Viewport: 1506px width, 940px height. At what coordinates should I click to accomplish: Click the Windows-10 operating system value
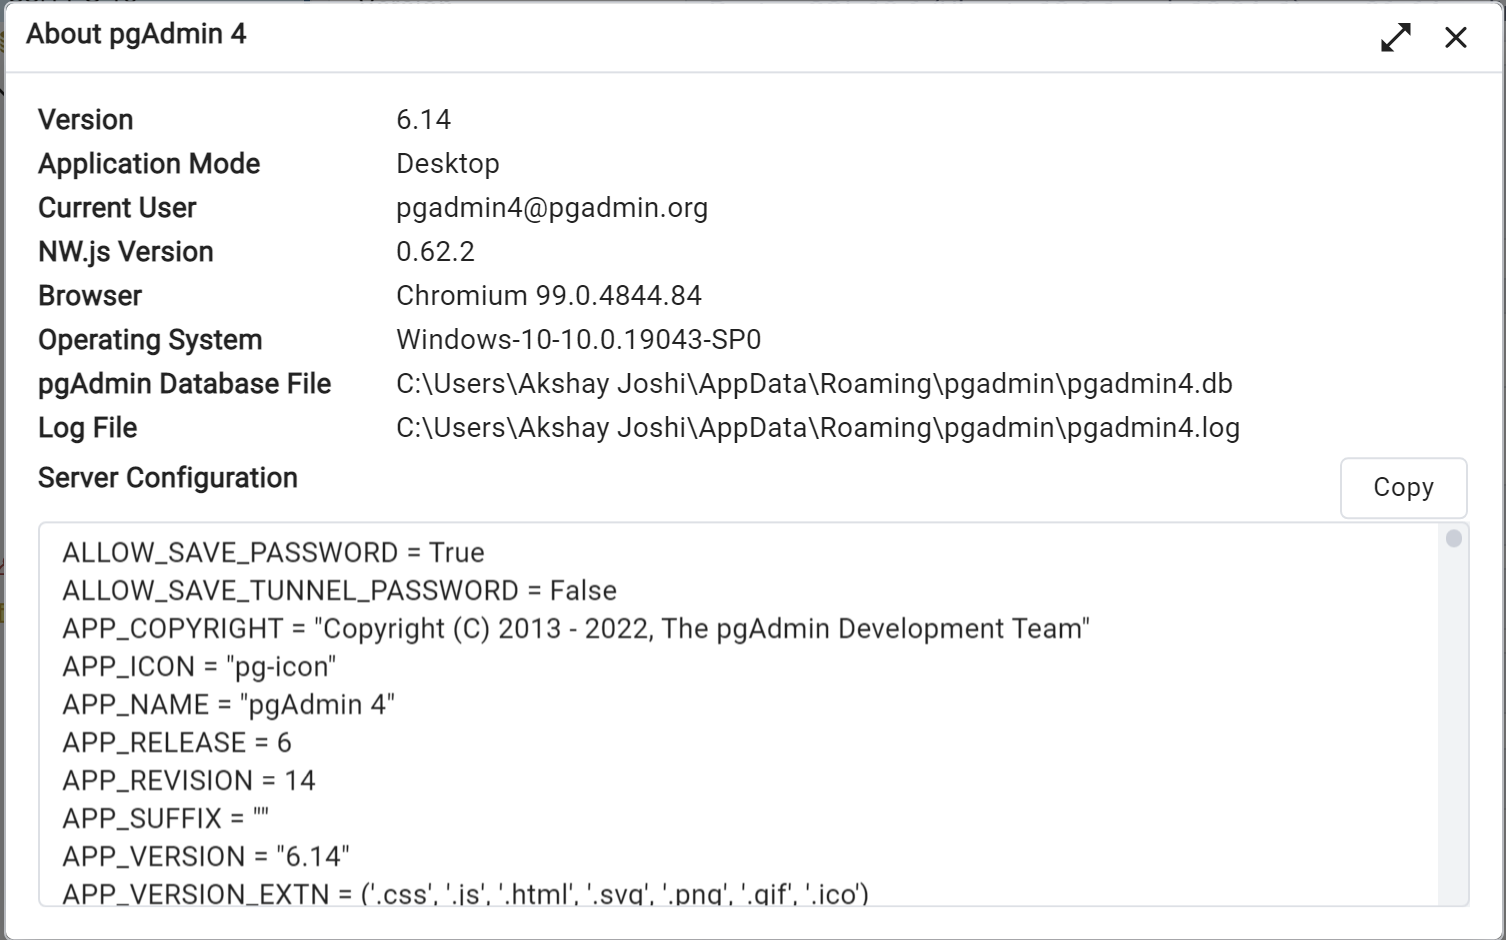click(578, 340)
